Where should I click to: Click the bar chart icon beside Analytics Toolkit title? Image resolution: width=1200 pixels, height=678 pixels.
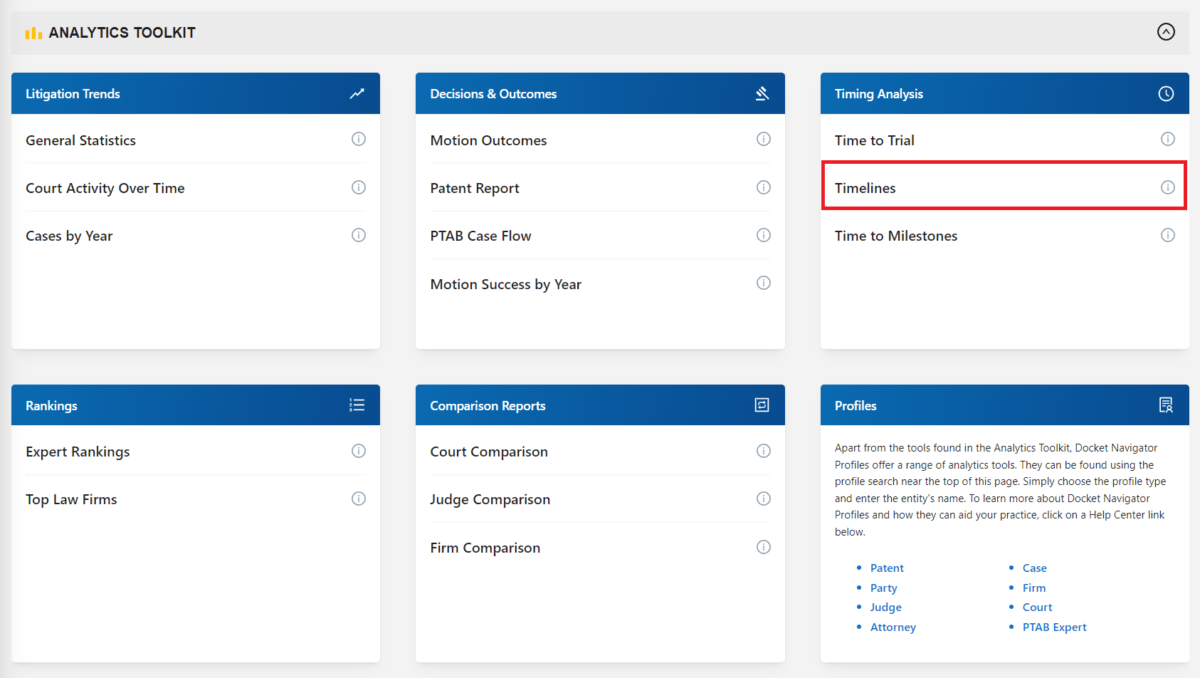pos(33,31)
